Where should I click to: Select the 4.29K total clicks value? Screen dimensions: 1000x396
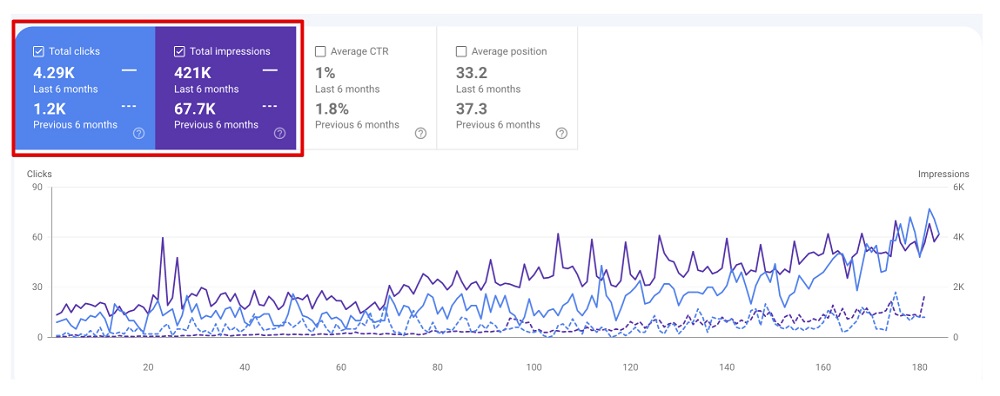click(x=54, y=73)
